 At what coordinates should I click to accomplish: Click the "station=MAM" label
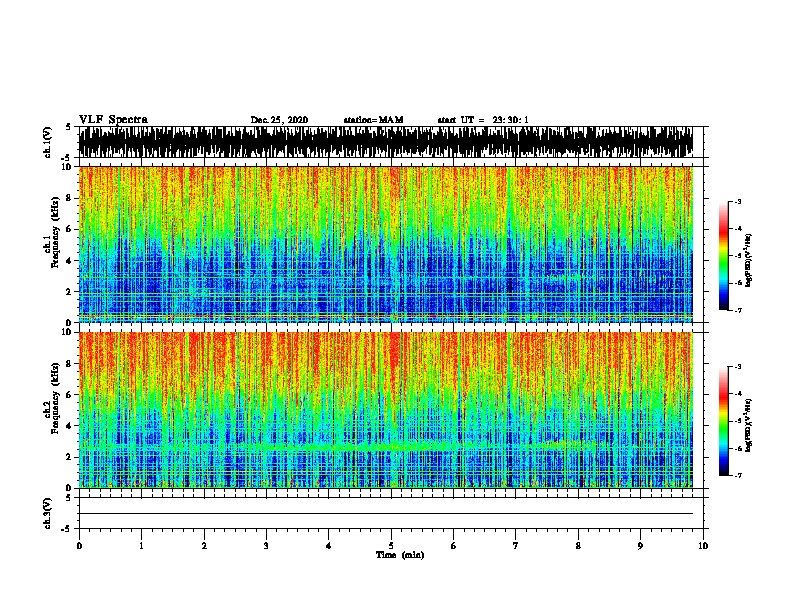(373, 120)
